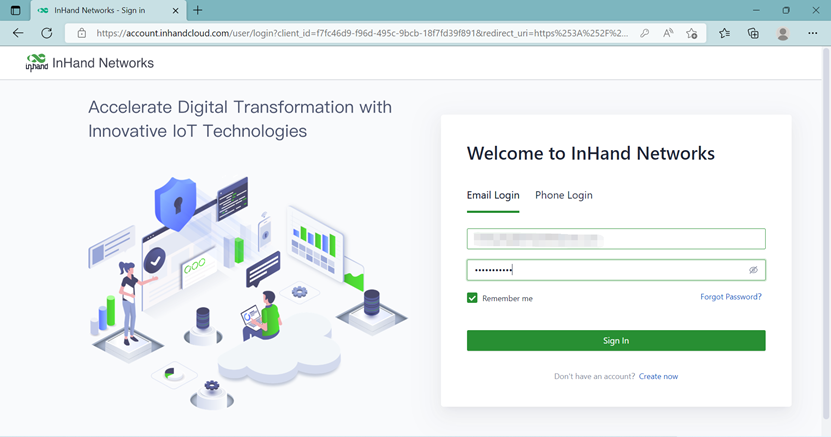Reload the page with refresh icon
This screenshot has width=831, height=437.
click(47, 33)
